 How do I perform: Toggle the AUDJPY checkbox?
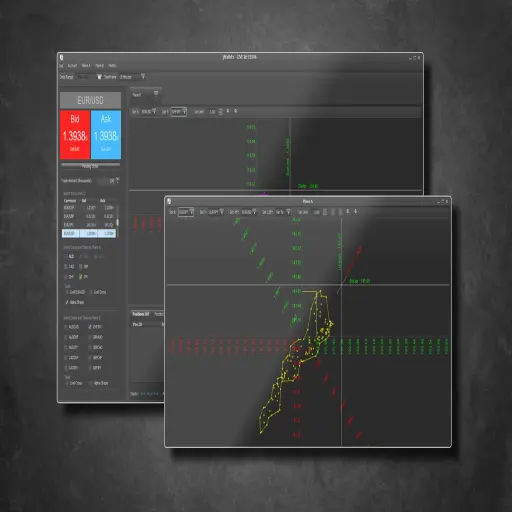(x=66, y=347)
